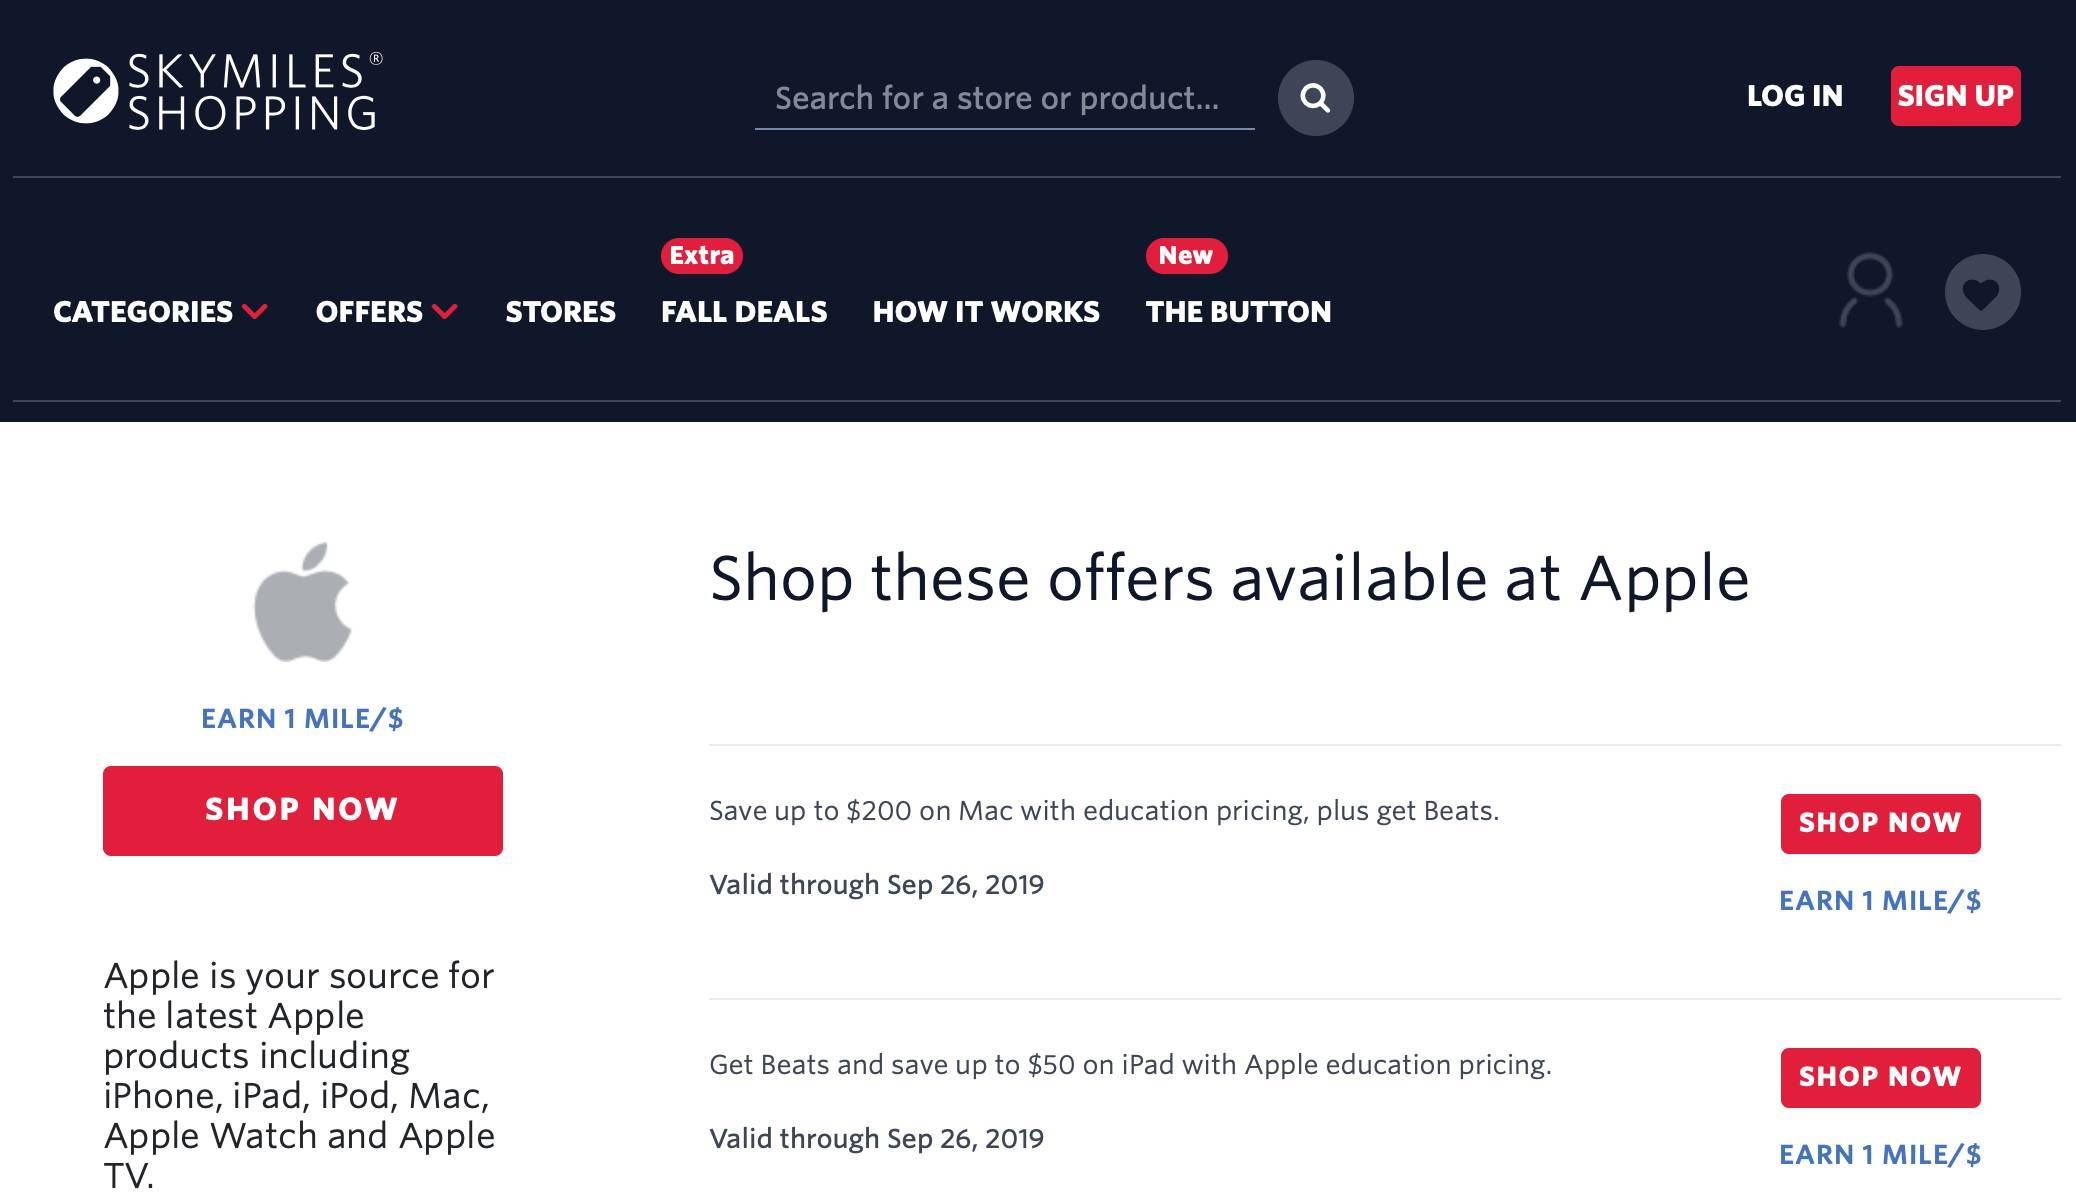This screenshot has width=2076, height=1204.
Task: Click the red Sign Up button
Action: pos(1955,96)
